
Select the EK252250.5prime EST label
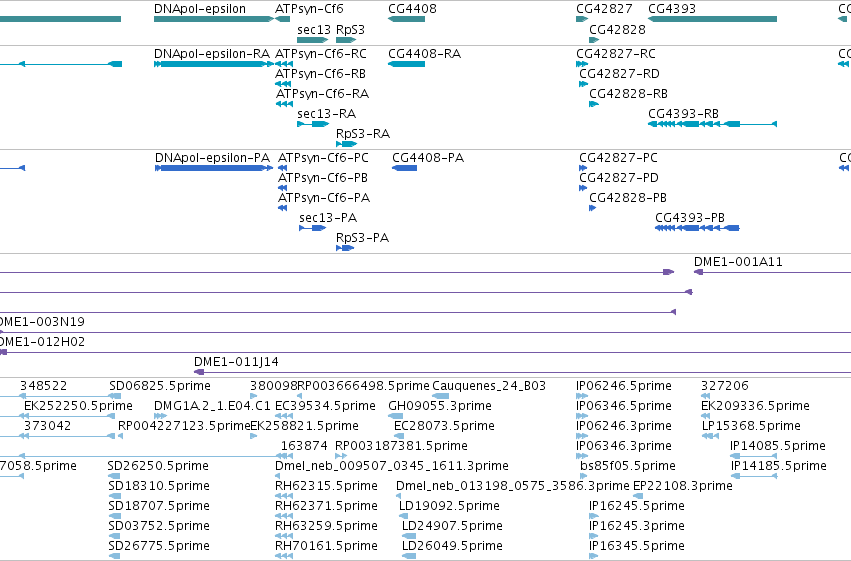click(x=78, y=406)
